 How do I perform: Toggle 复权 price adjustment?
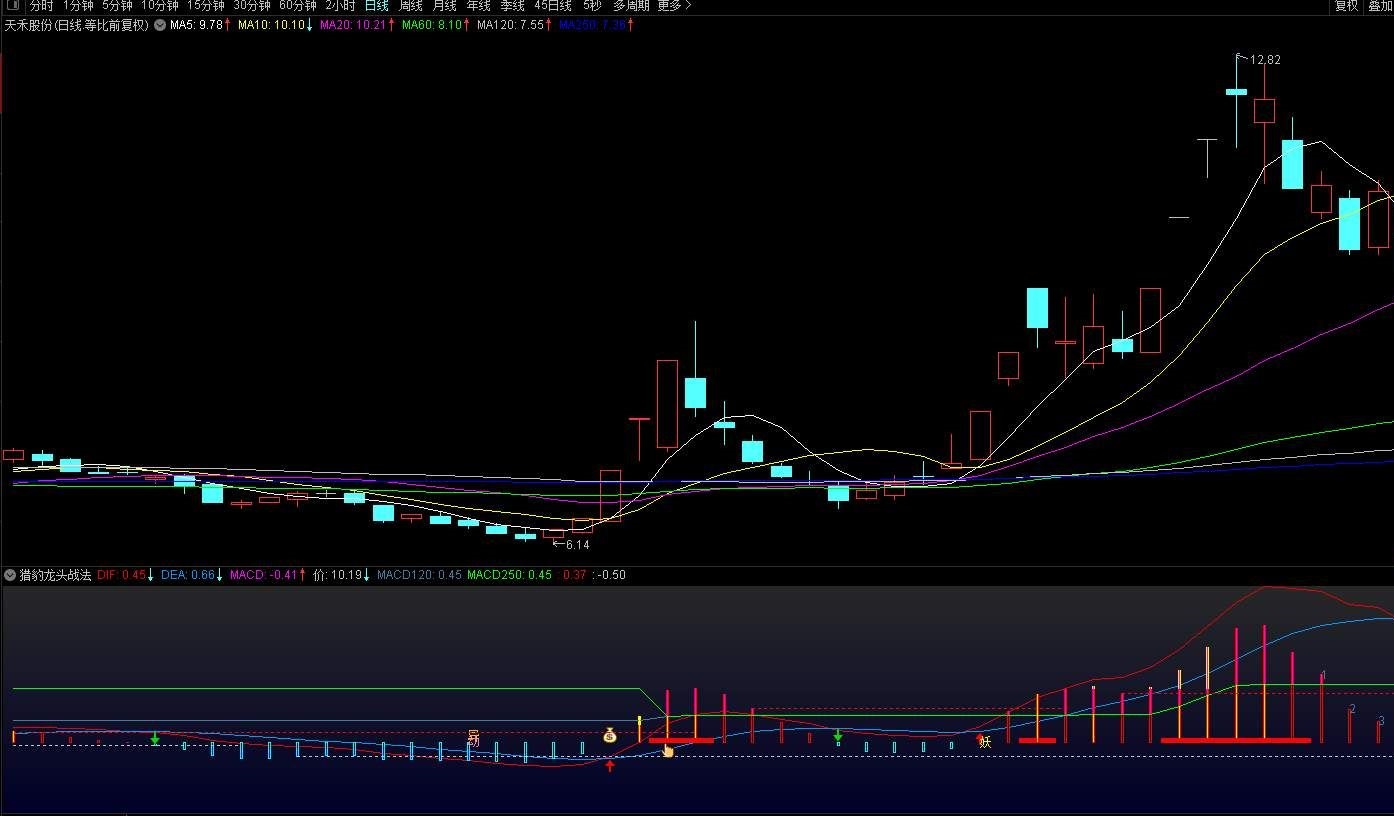(1346, 5)
